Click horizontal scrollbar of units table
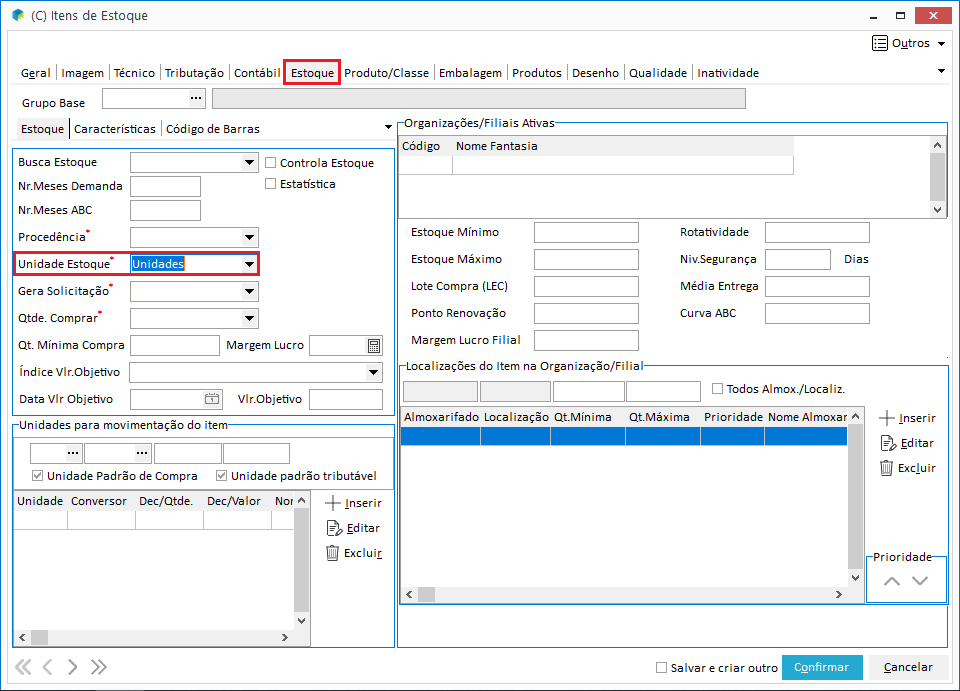Screen dimensions: 960x691 click(x=154, y=638)
